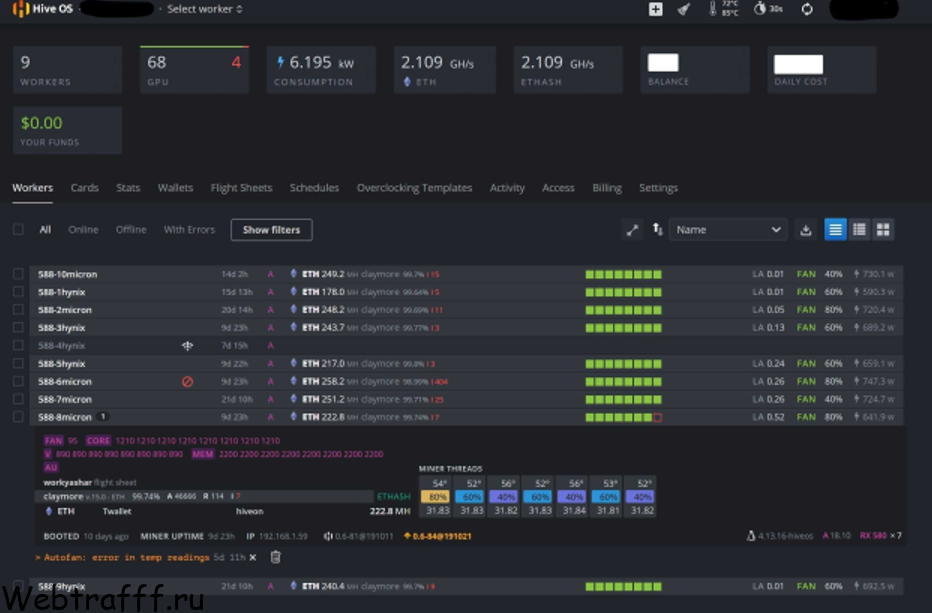Collapse the 588-8micron worker row
The image size is (932, 613).
tap(467, 417)
